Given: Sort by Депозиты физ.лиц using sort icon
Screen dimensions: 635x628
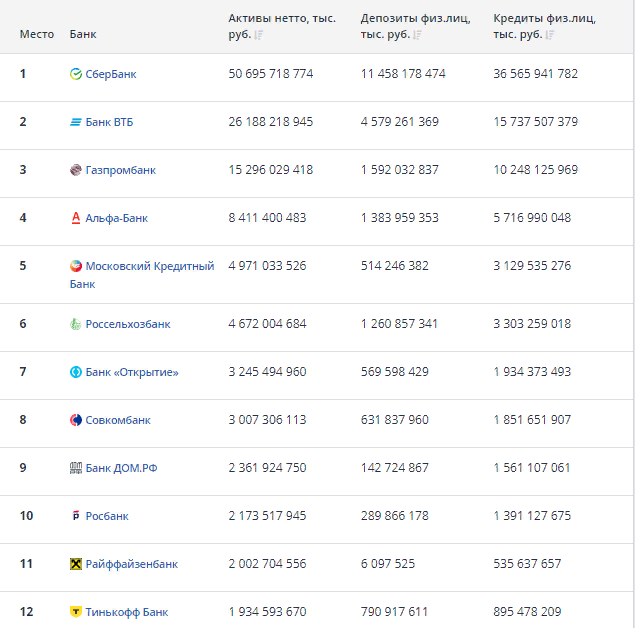Looking at the screenshot, I should (418, 35).
